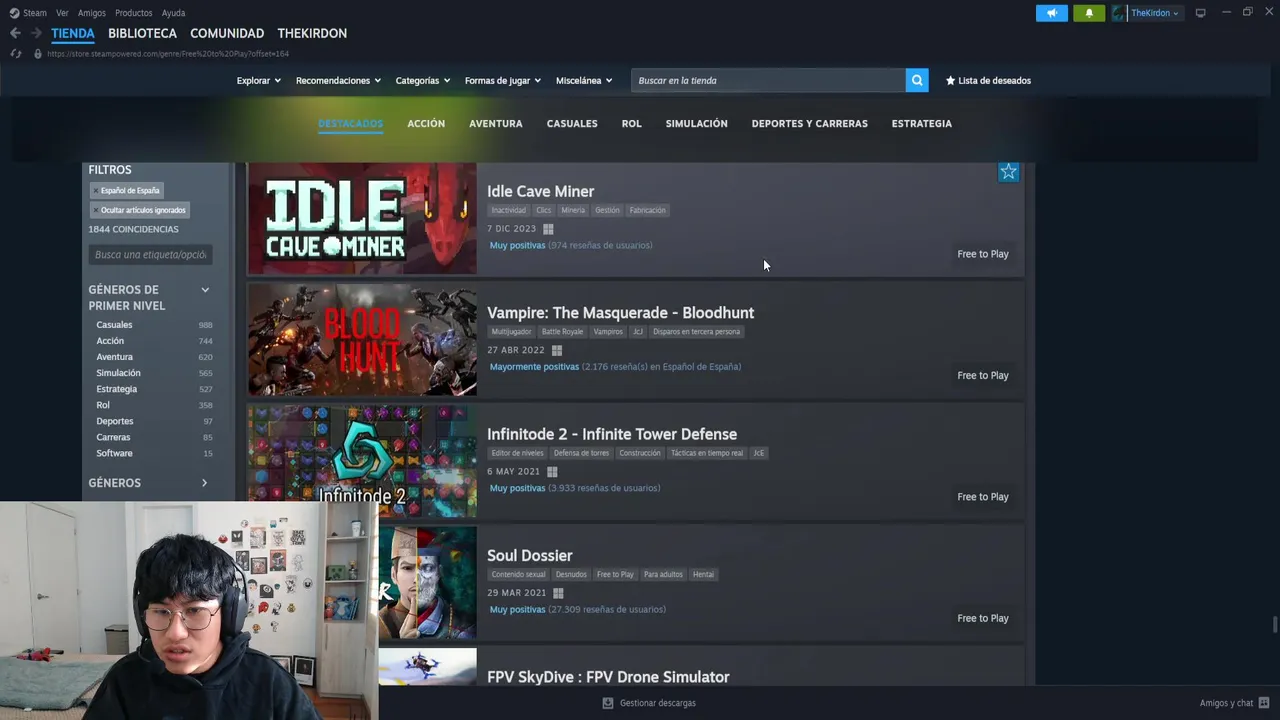Viewport: 1280px width, 720px height.
Task: Select the ROL genre tab
Action: point(631,123)
